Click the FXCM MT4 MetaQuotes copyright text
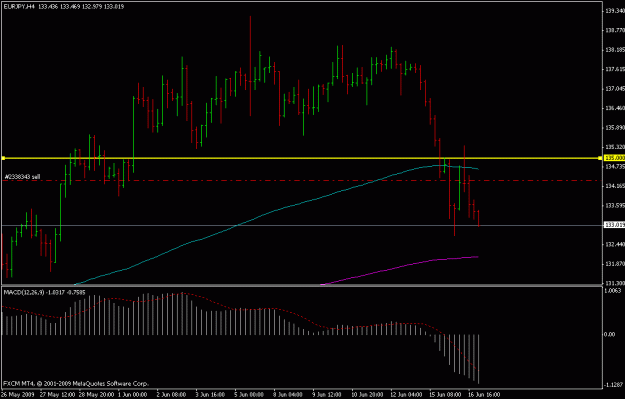 click(76, 383)
